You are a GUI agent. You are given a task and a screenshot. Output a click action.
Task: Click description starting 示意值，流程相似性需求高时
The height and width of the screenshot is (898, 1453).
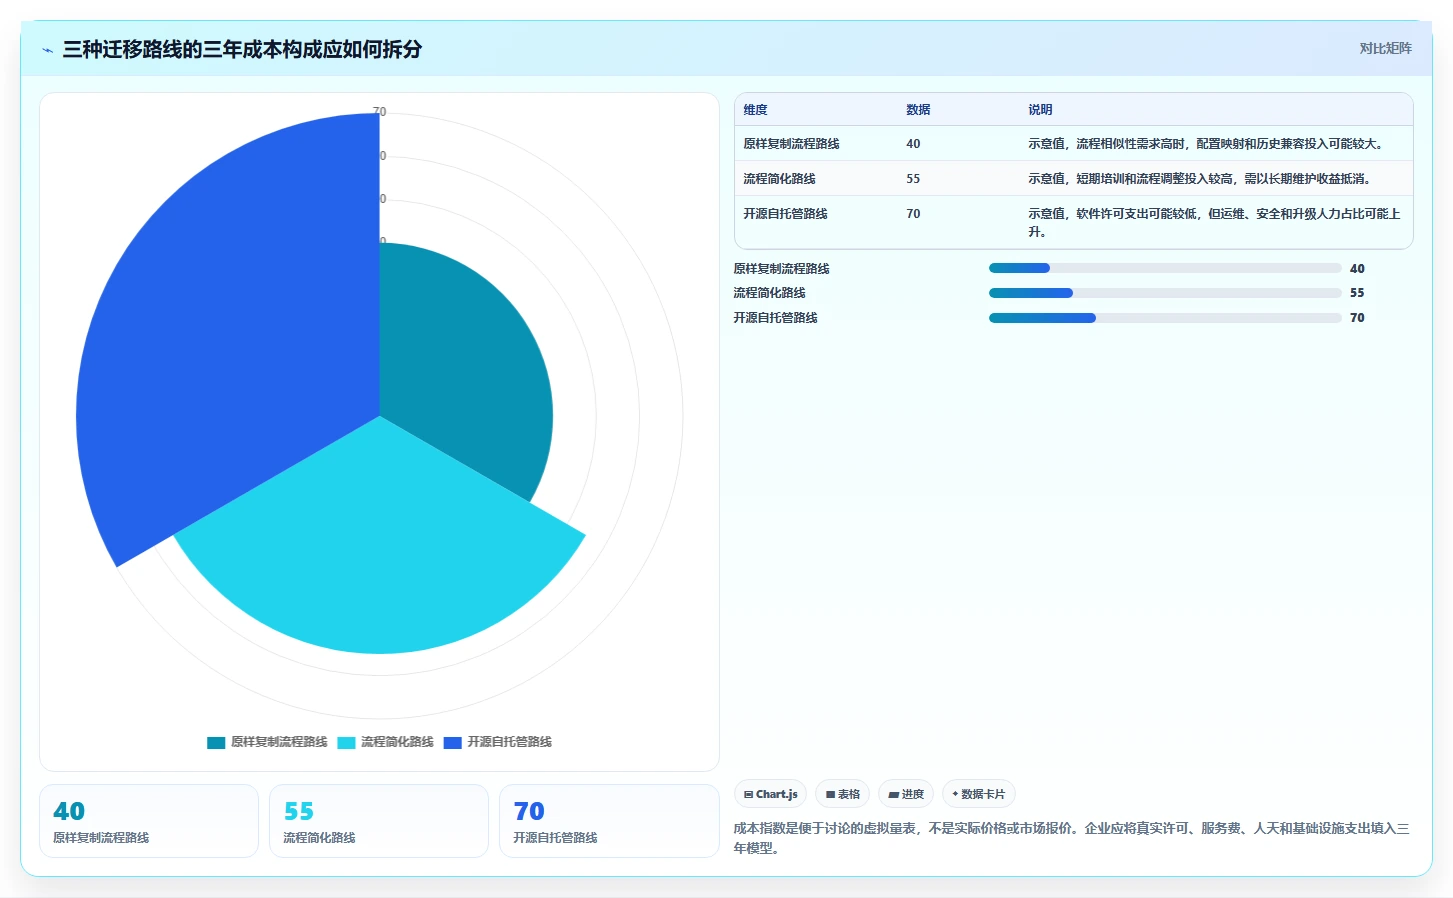[1207, 144]
